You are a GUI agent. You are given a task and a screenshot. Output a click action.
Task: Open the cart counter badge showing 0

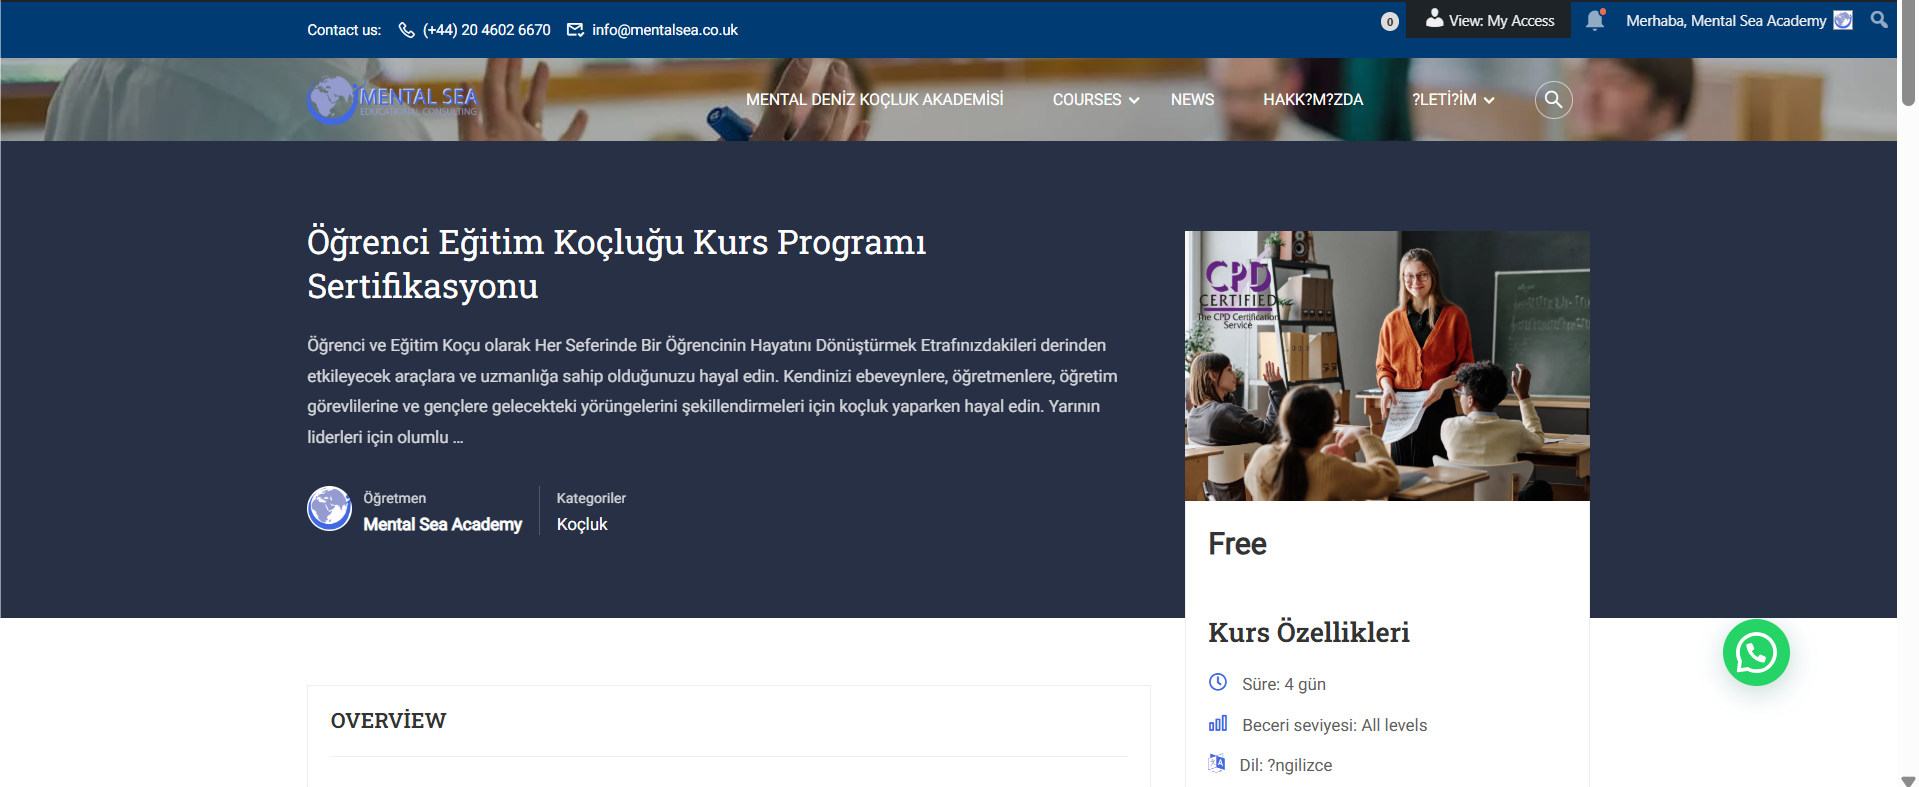(x=1390, y=21)
